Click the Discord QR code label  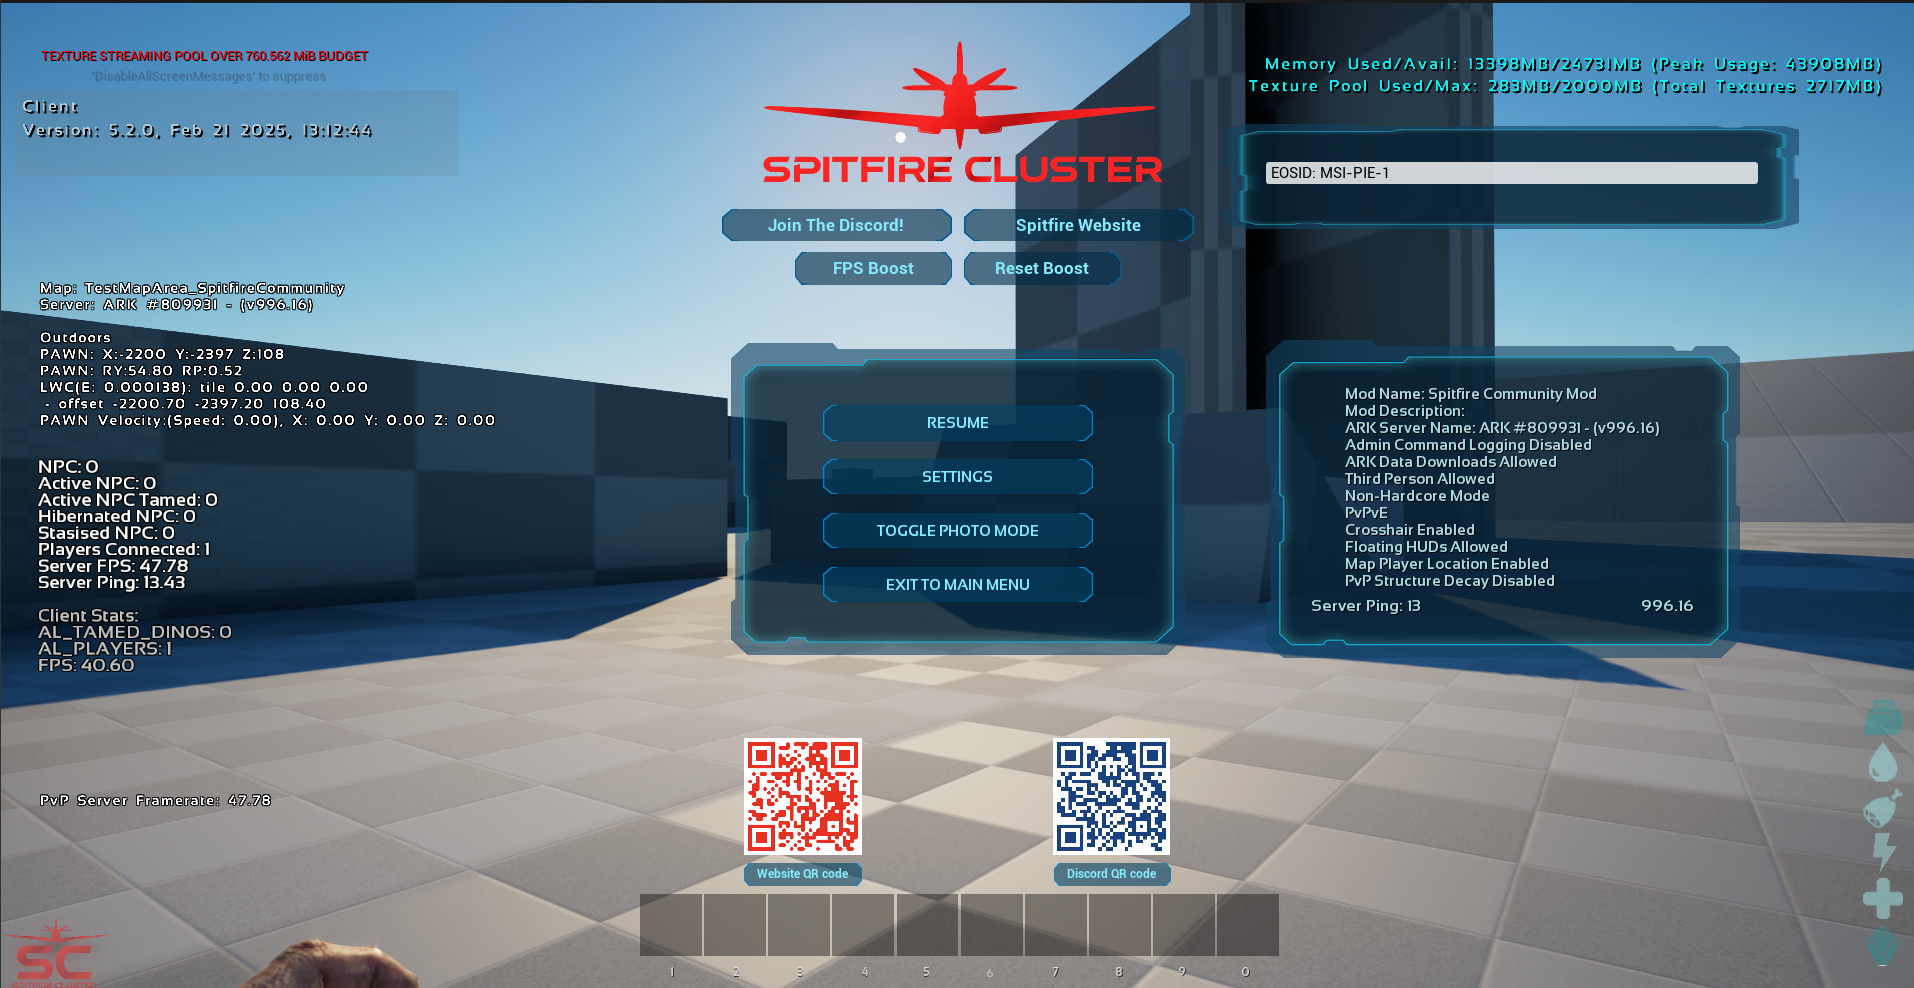1111,874
